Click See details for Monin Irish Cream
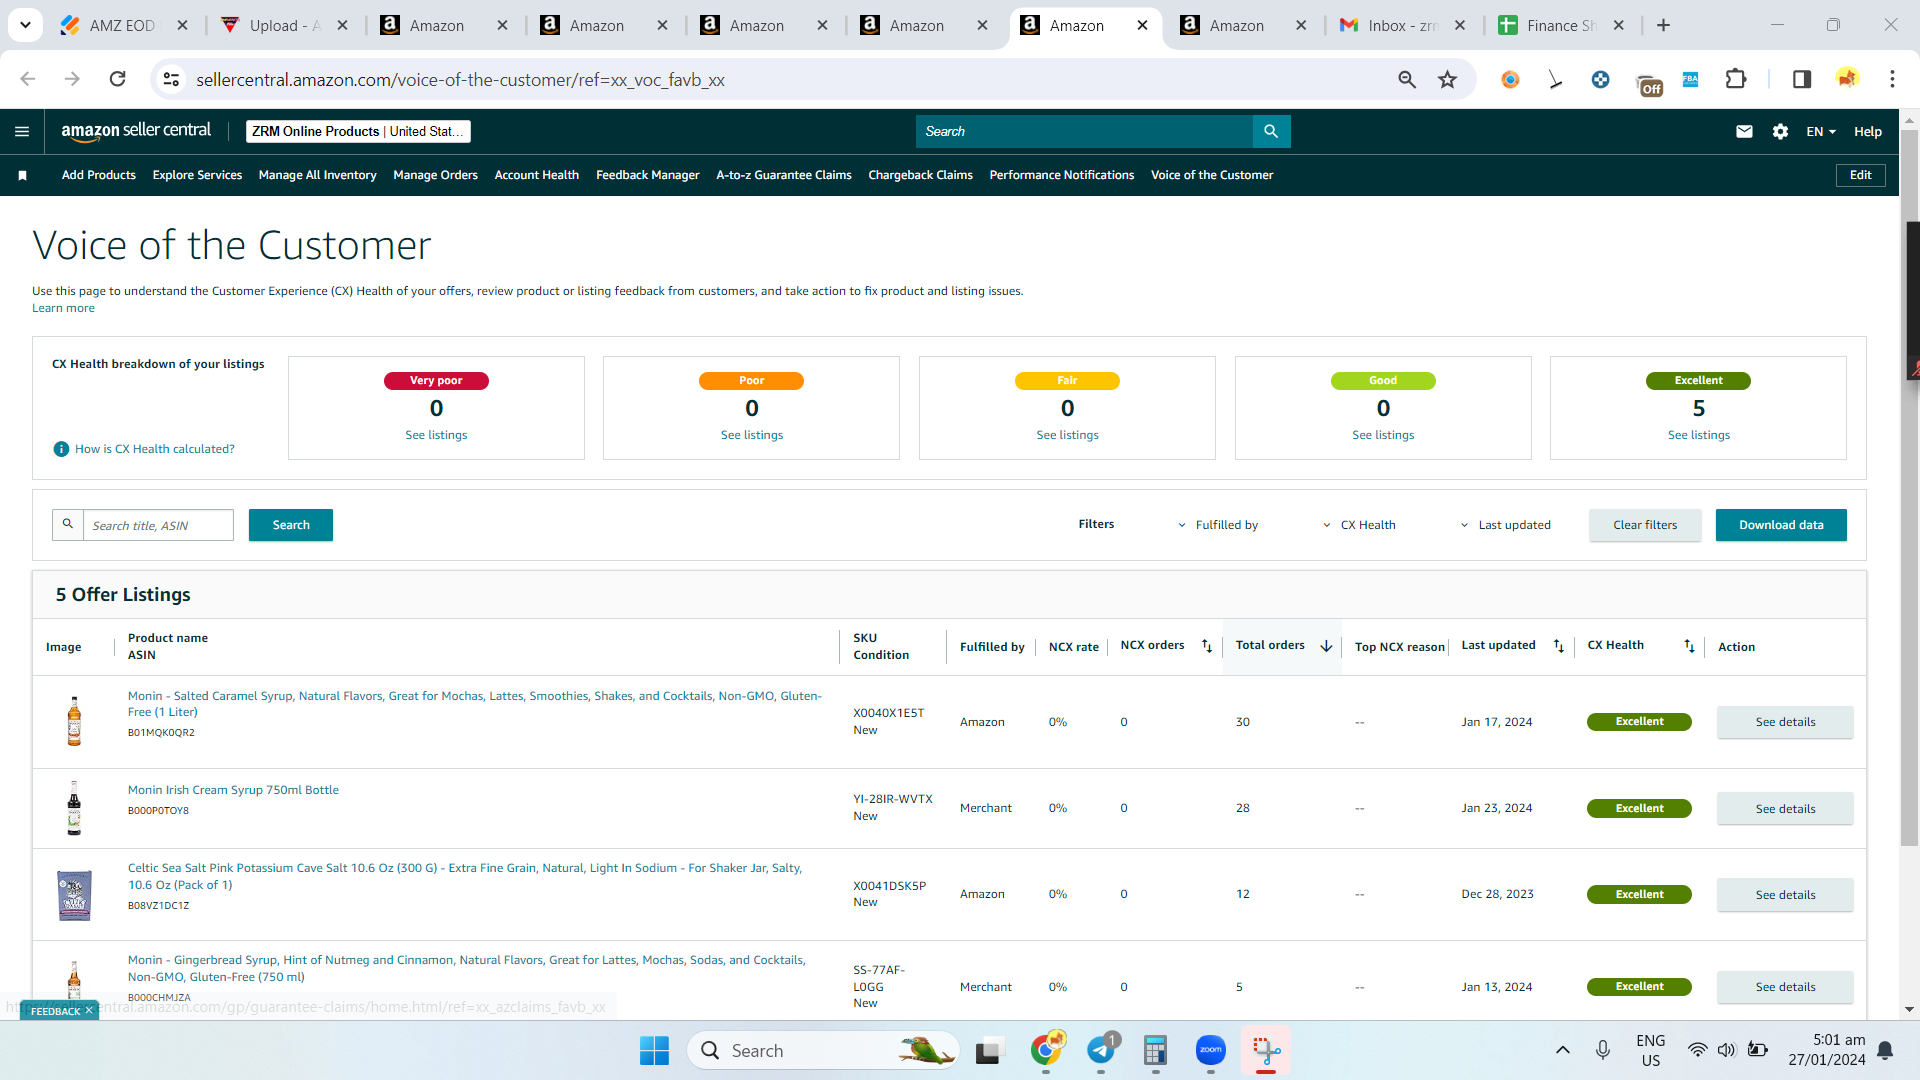 tap(1785, 808)
